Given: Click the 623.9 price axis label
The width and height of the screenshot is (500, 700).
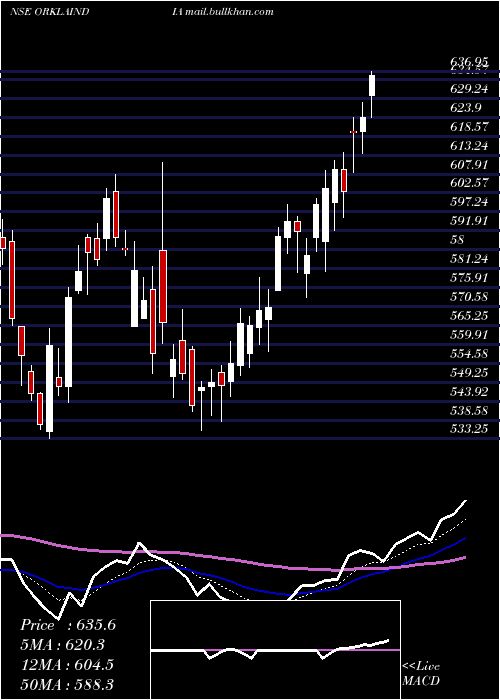Looking at the screenshot, I should pyautogui.click(x=465, y=108).
